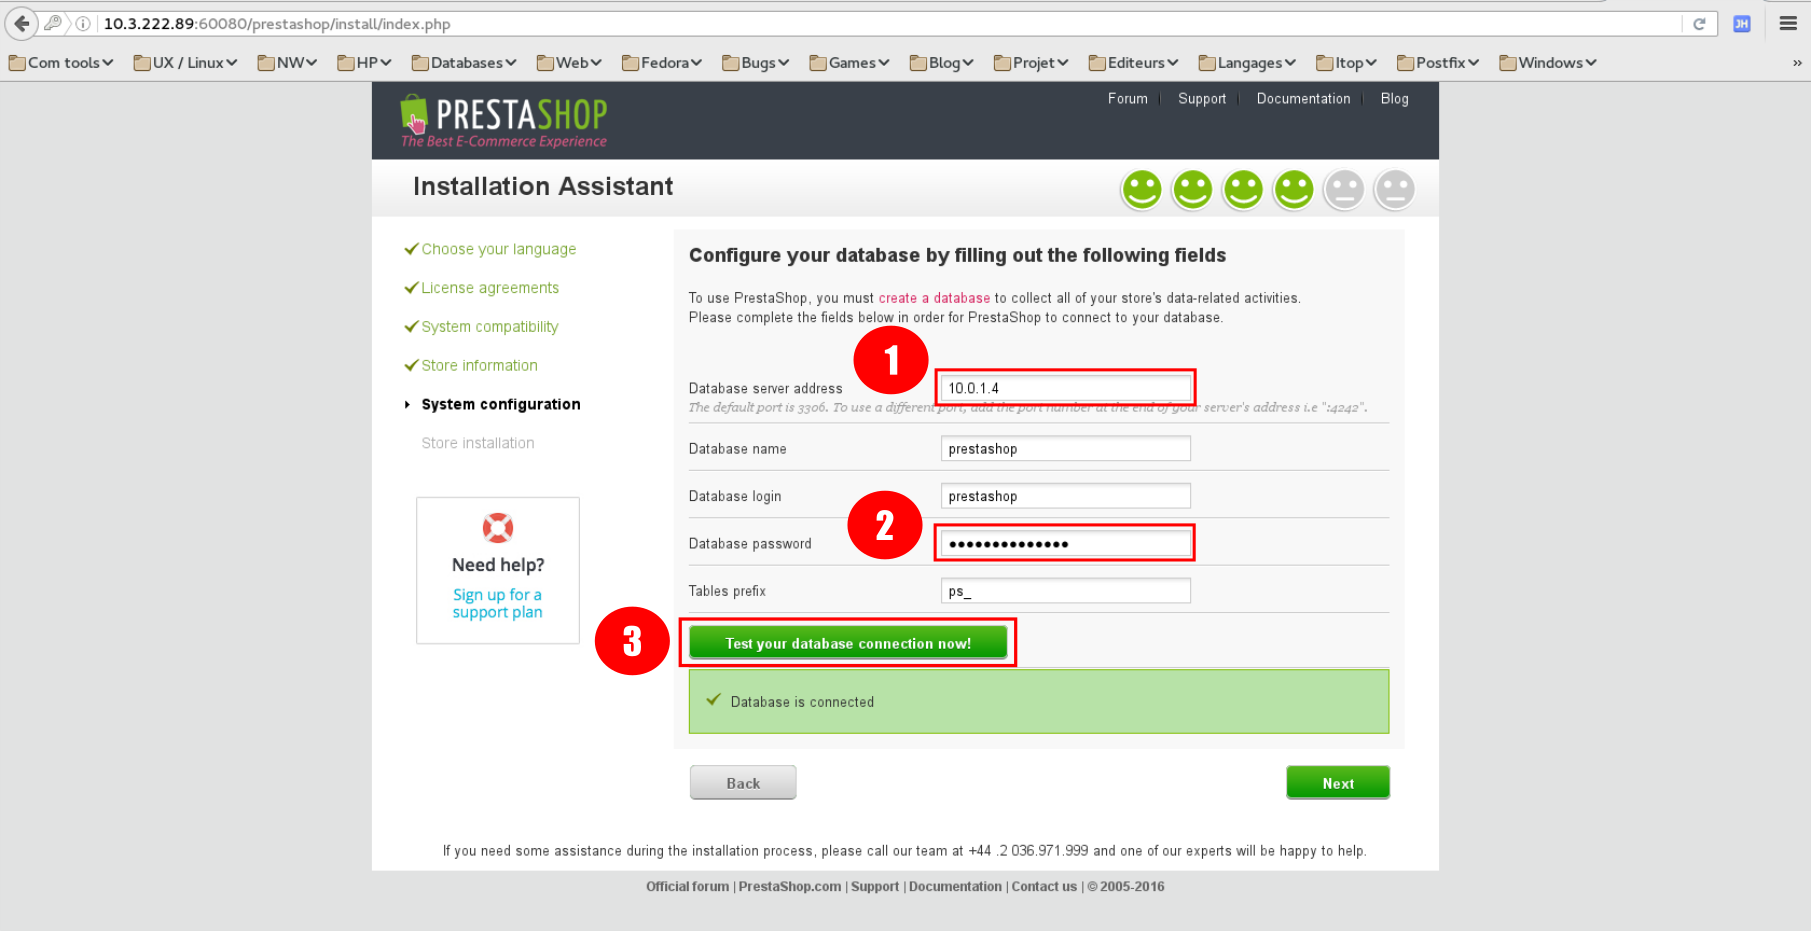1811x931 pixels.
Task: Open the PrestaShop.com footer link
Action: click(790, 886)
